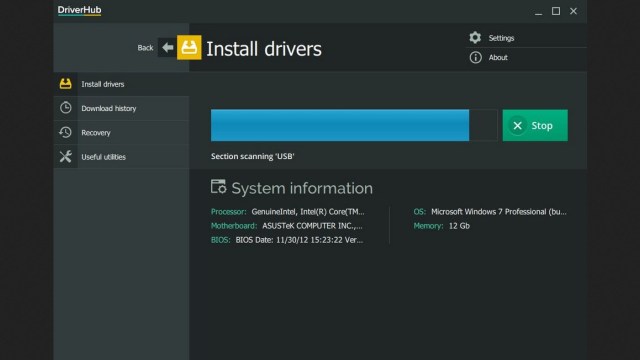640x360 pixels.
Task: Open Useful utilities section
Action: [121, 157]
